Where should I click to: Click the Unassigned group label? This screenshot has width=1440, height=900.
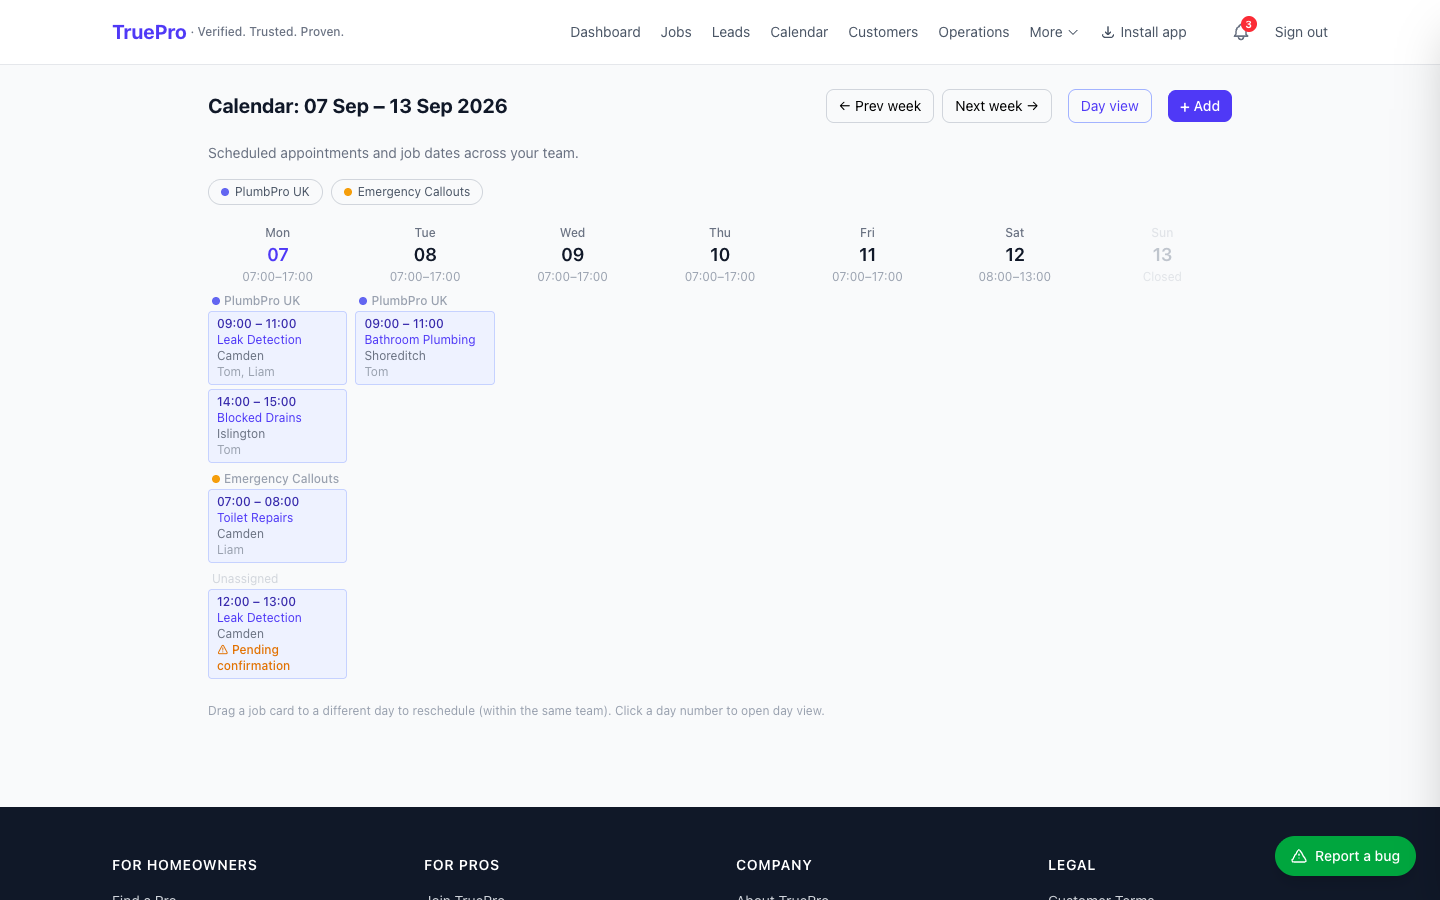245,579
